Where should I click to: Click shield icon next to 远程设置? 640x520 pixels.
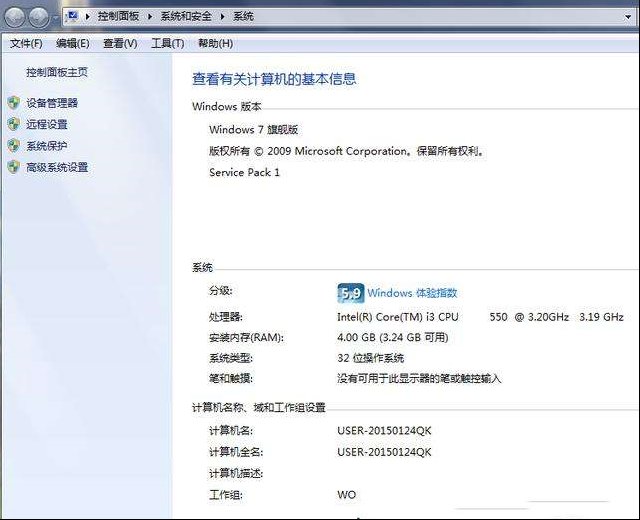pyautogui.click(x=14, y=124)
